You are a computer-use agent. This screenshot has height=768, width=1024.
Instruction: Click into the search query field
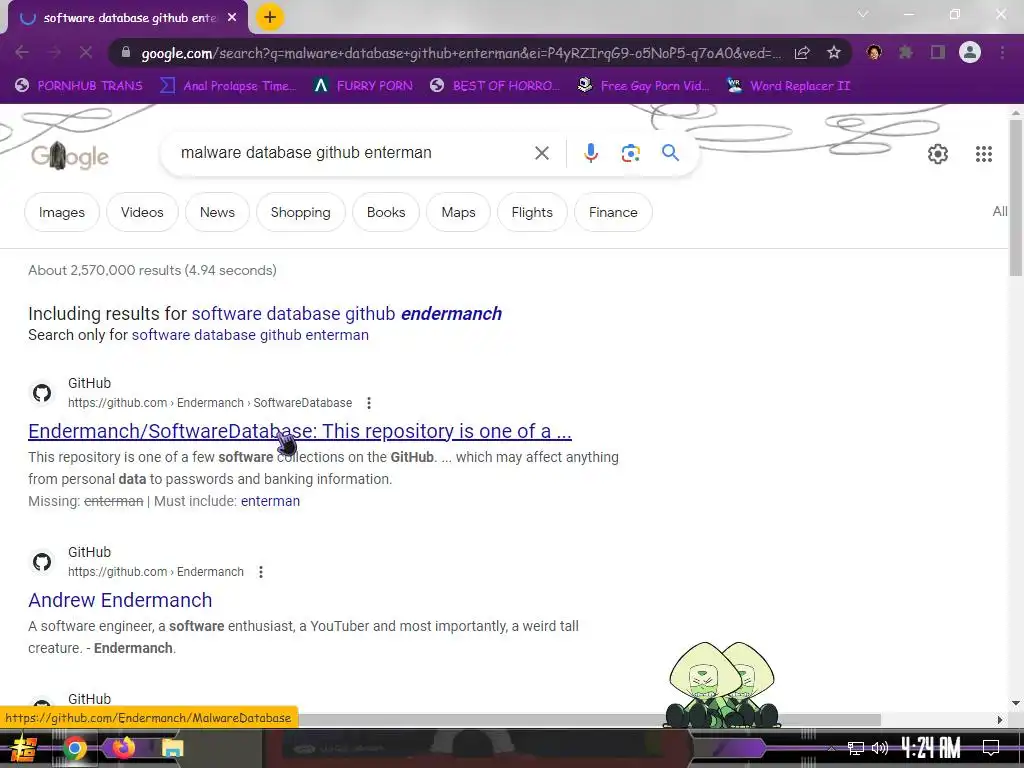[353, 153]
